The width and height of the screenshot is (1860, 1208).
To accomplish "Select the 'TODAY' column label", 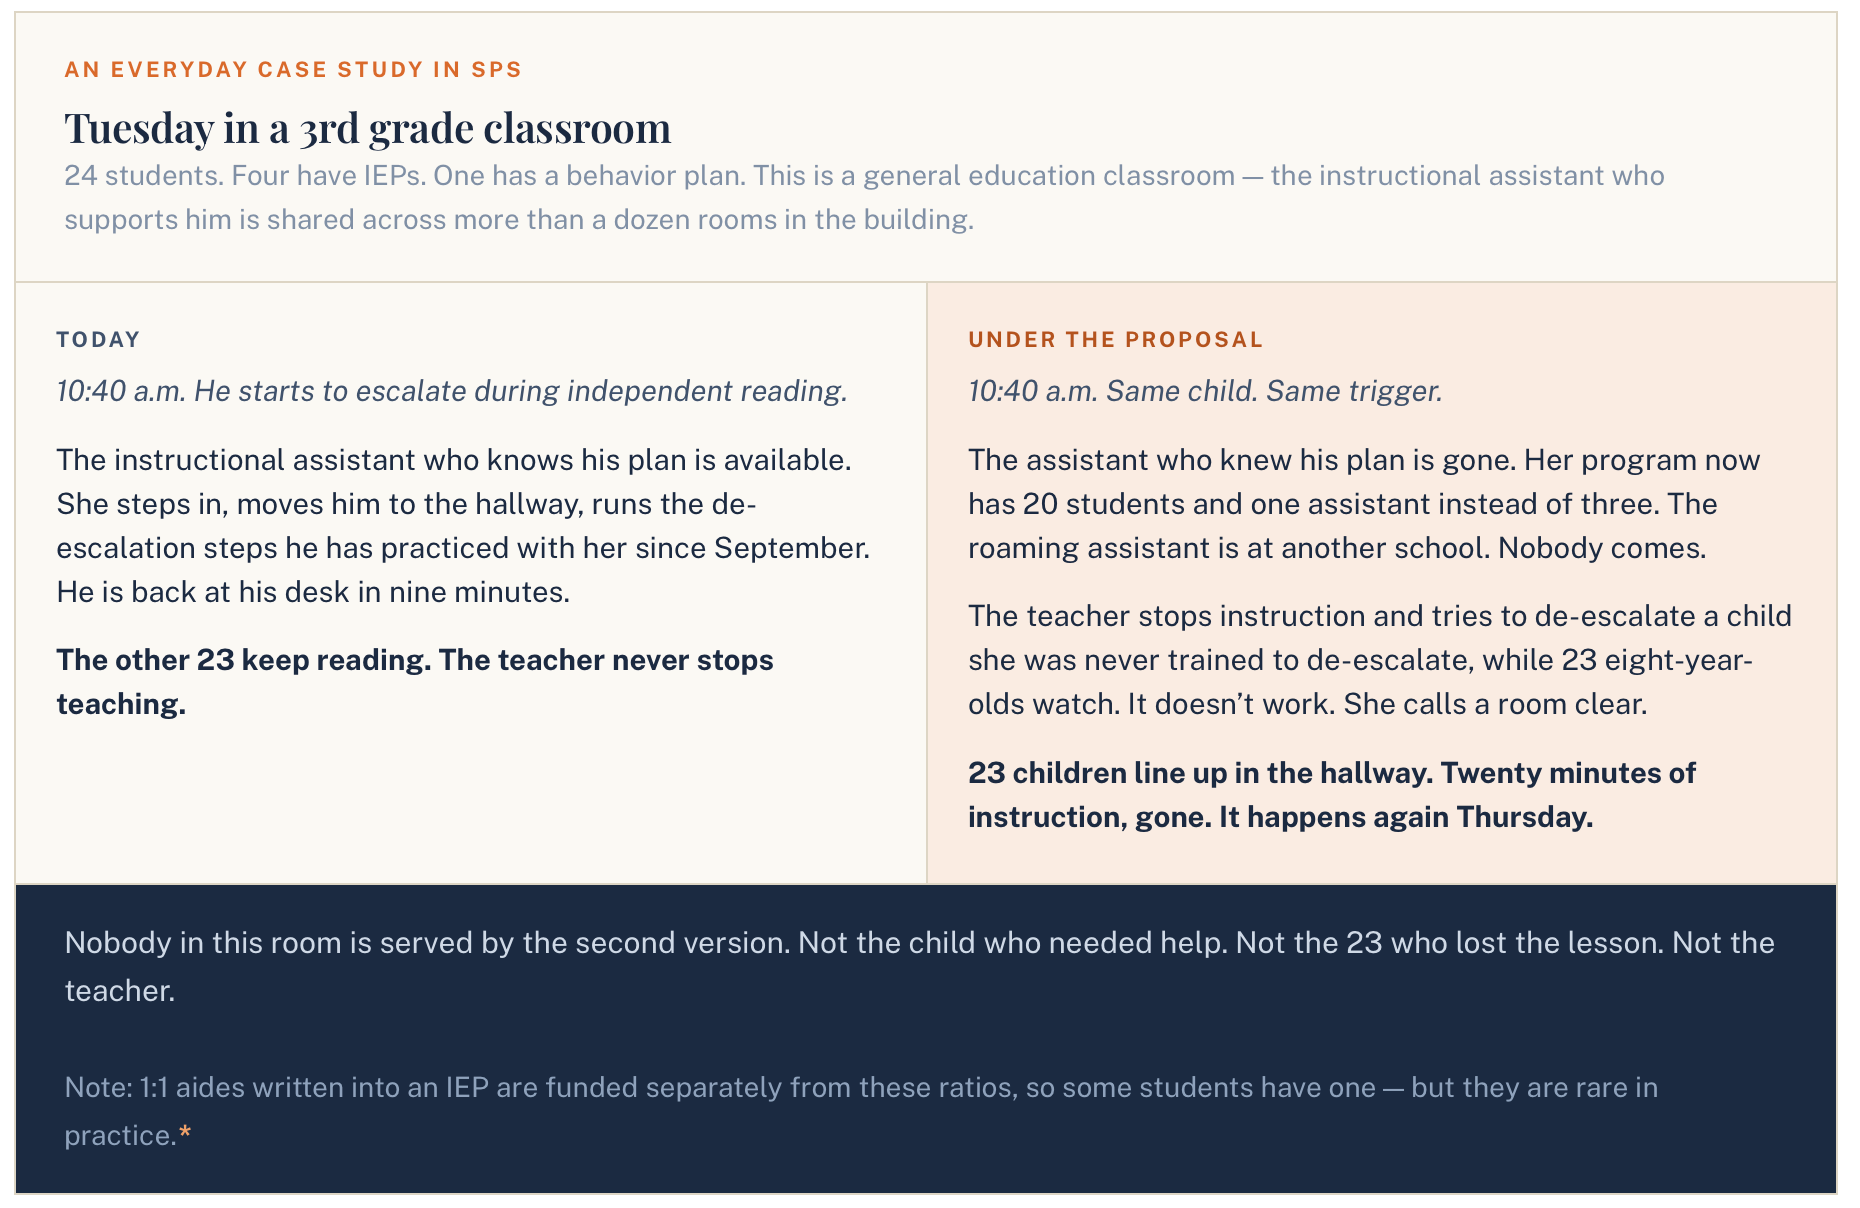I will 98,339.
